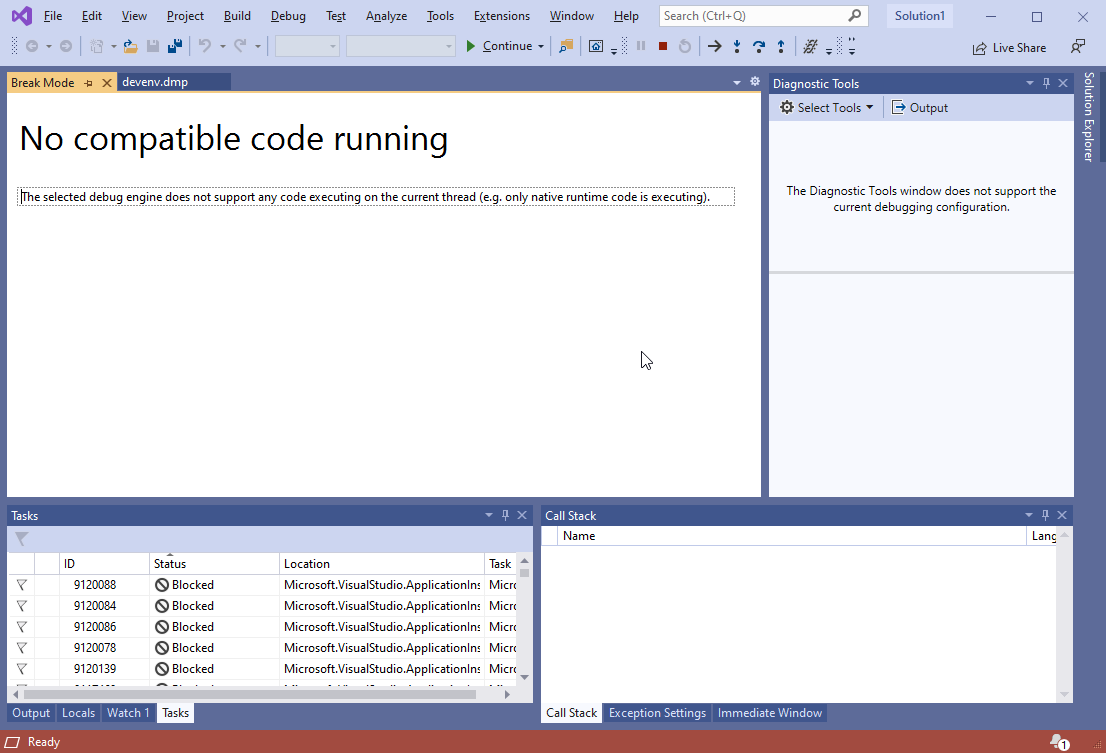Screen dimensions: 1106x753
Task: Click the Visual Studio logo icon
Action: (x=22, y=16)
